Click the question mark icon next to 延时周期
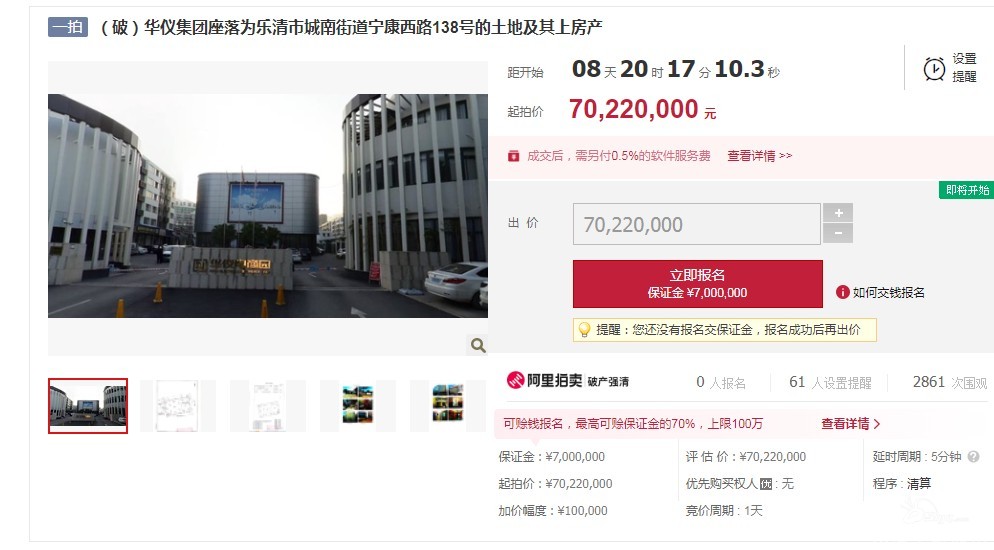Viewport: 994px width, 550px height. tap(974, 456)
